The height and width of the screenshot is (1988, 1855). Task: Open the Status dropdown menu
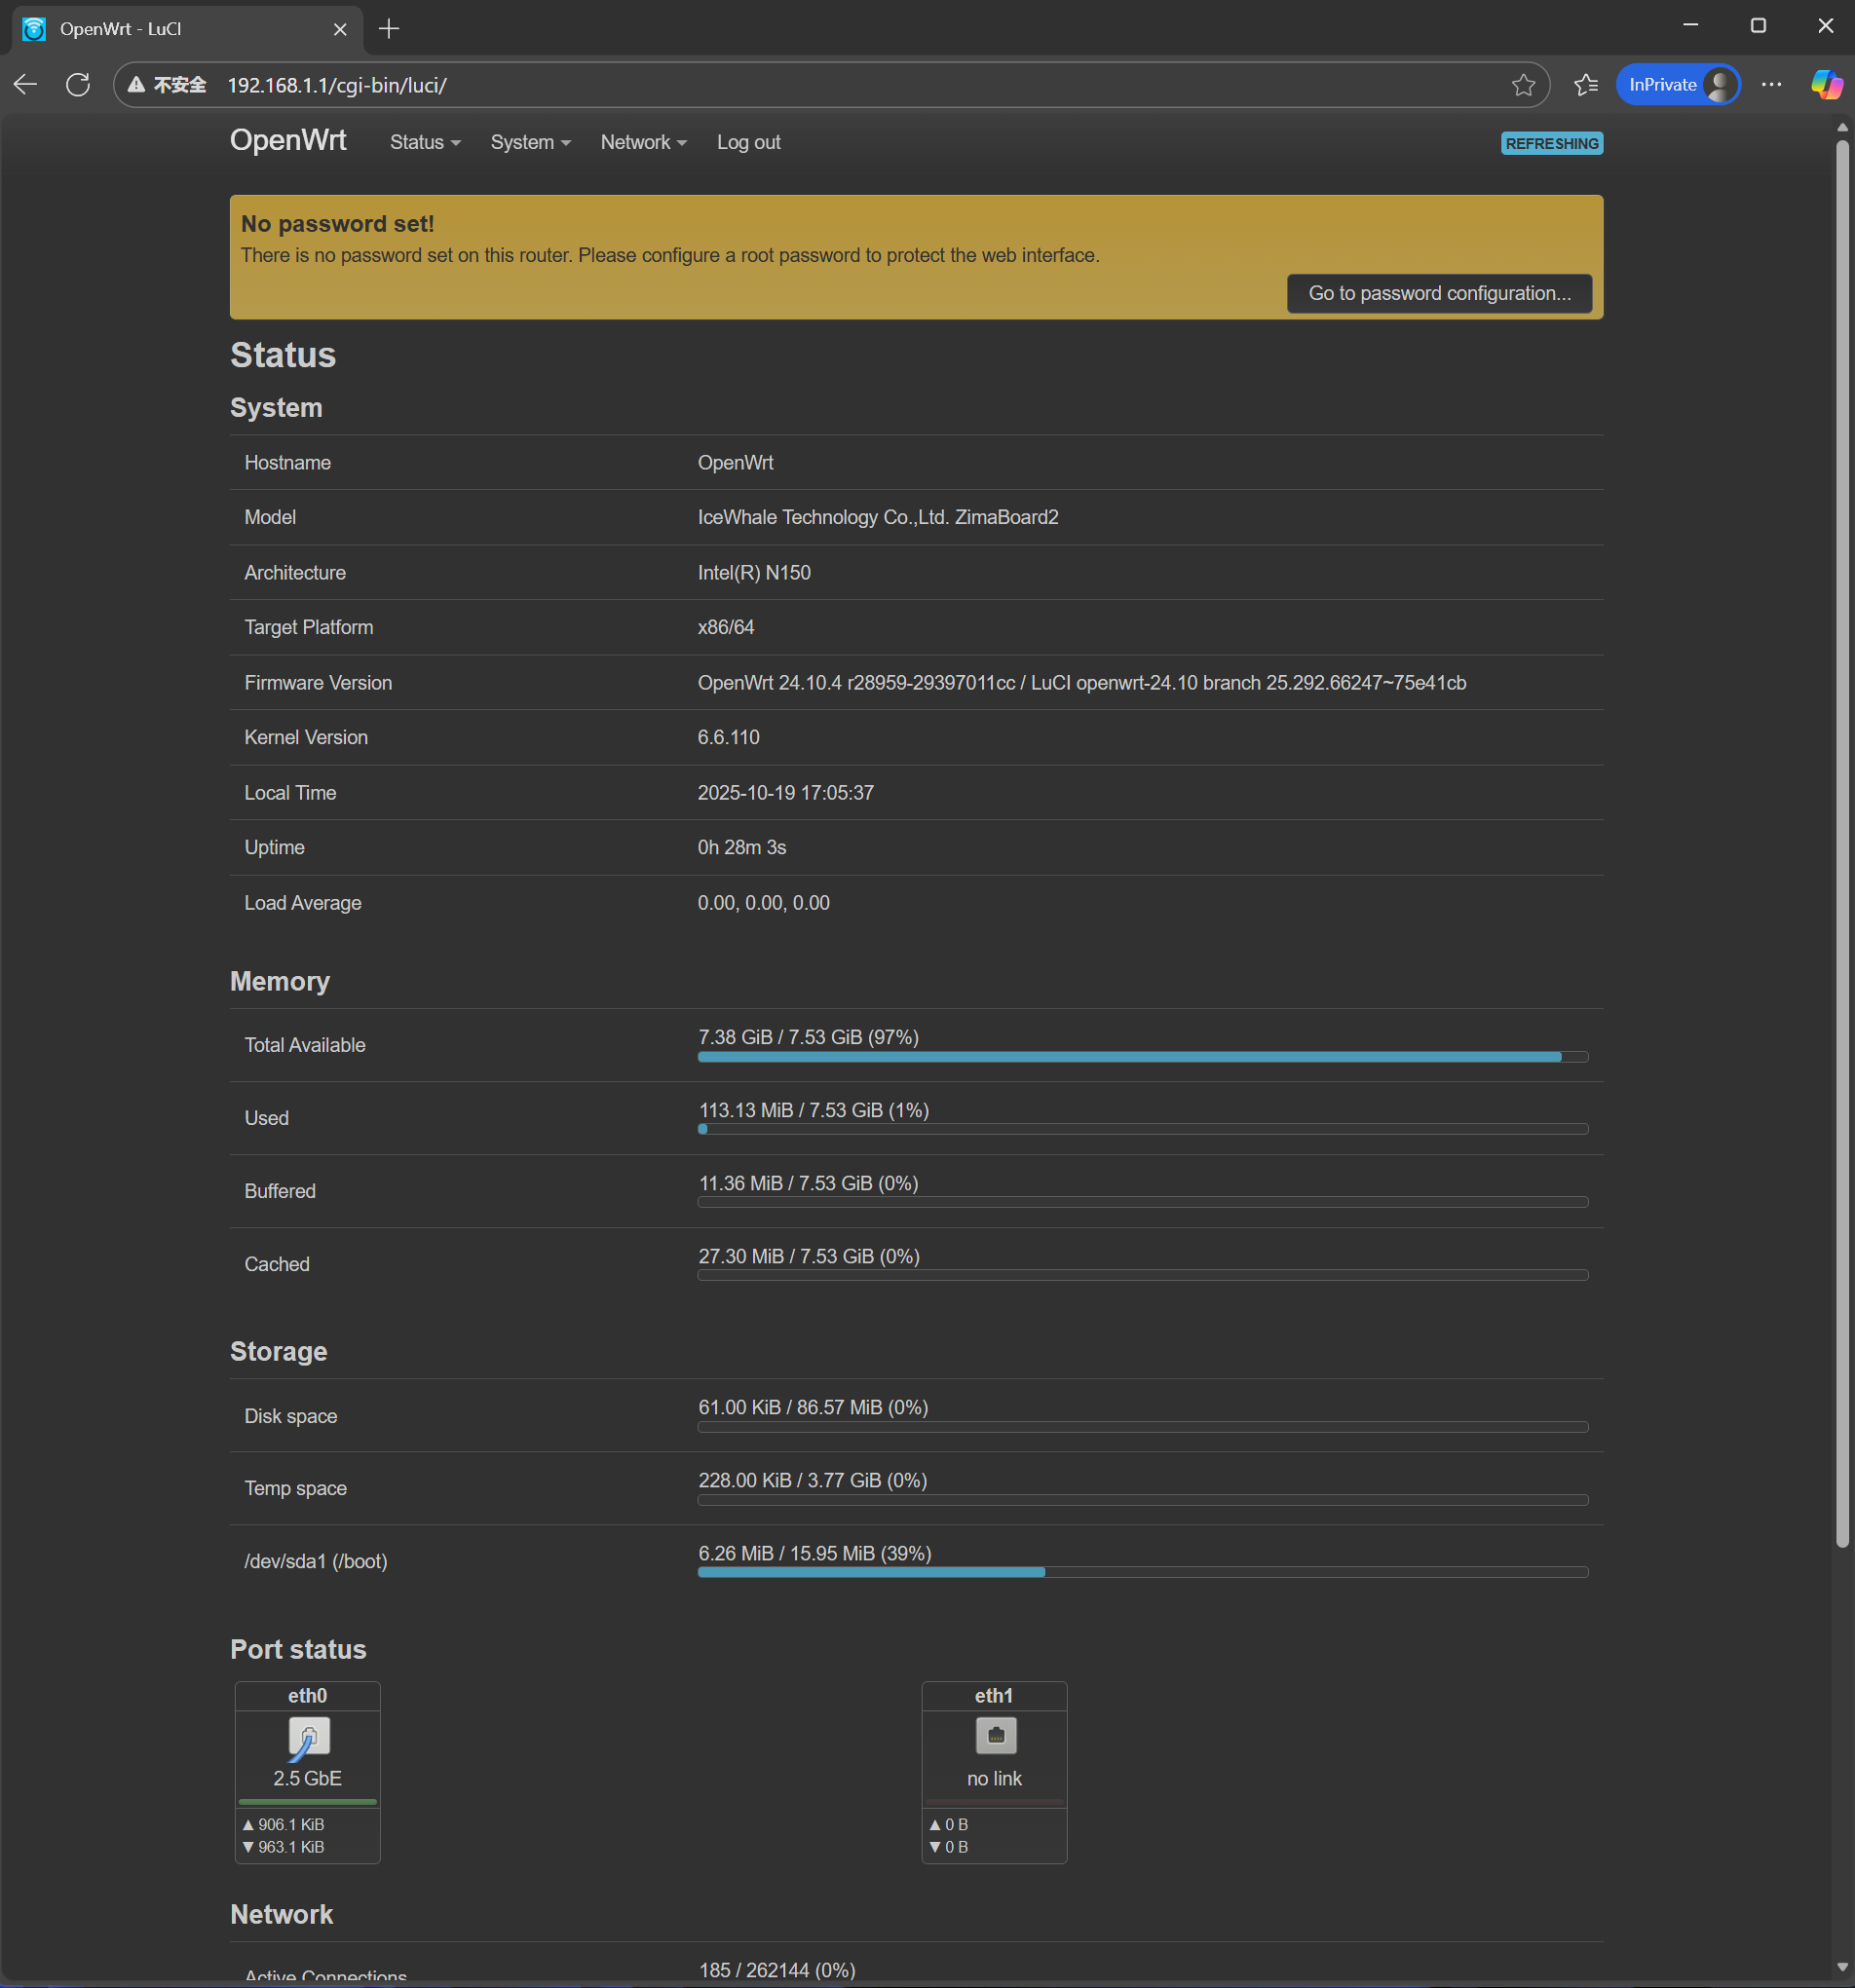tap(424, 142)
